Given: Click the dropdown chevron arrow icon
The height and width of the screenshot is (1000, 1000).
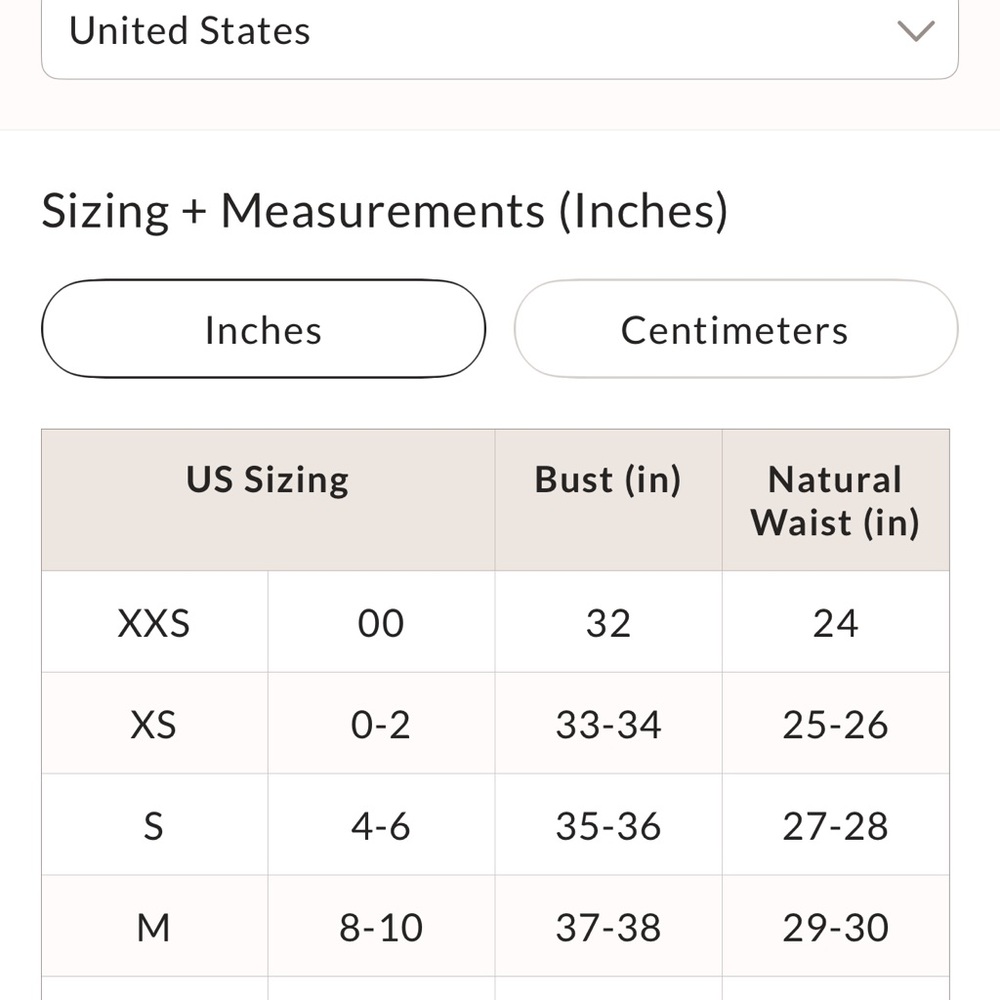Looking at the screenshot, I should click(x=916, y=31).
